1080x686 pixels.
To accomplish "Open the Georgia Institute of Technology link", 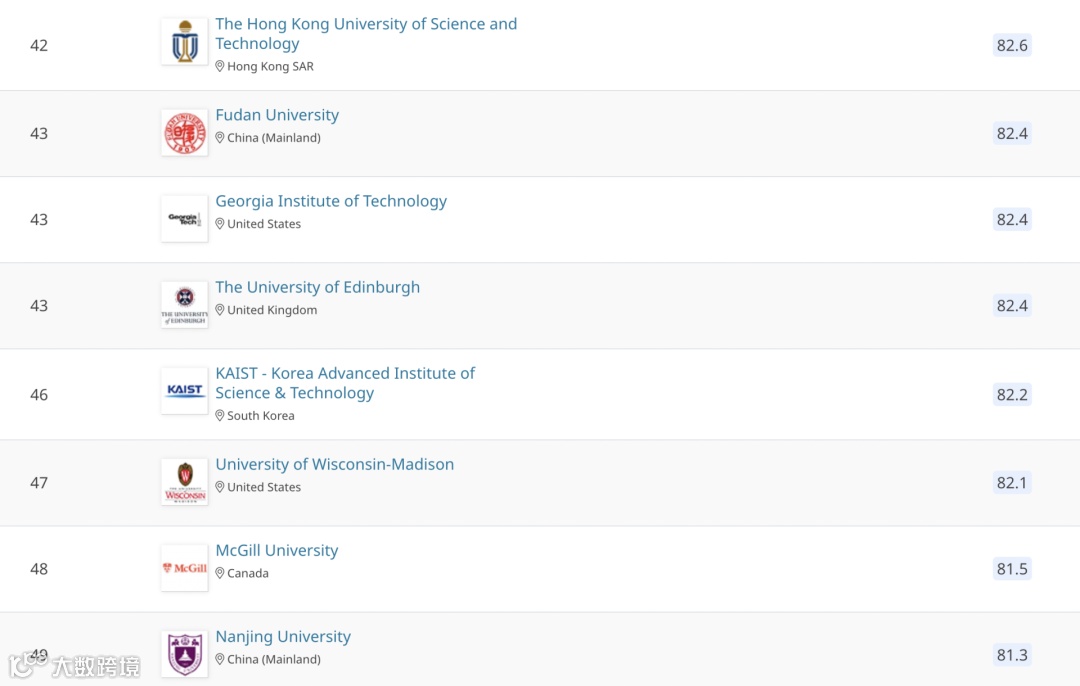I will [331, 201].
